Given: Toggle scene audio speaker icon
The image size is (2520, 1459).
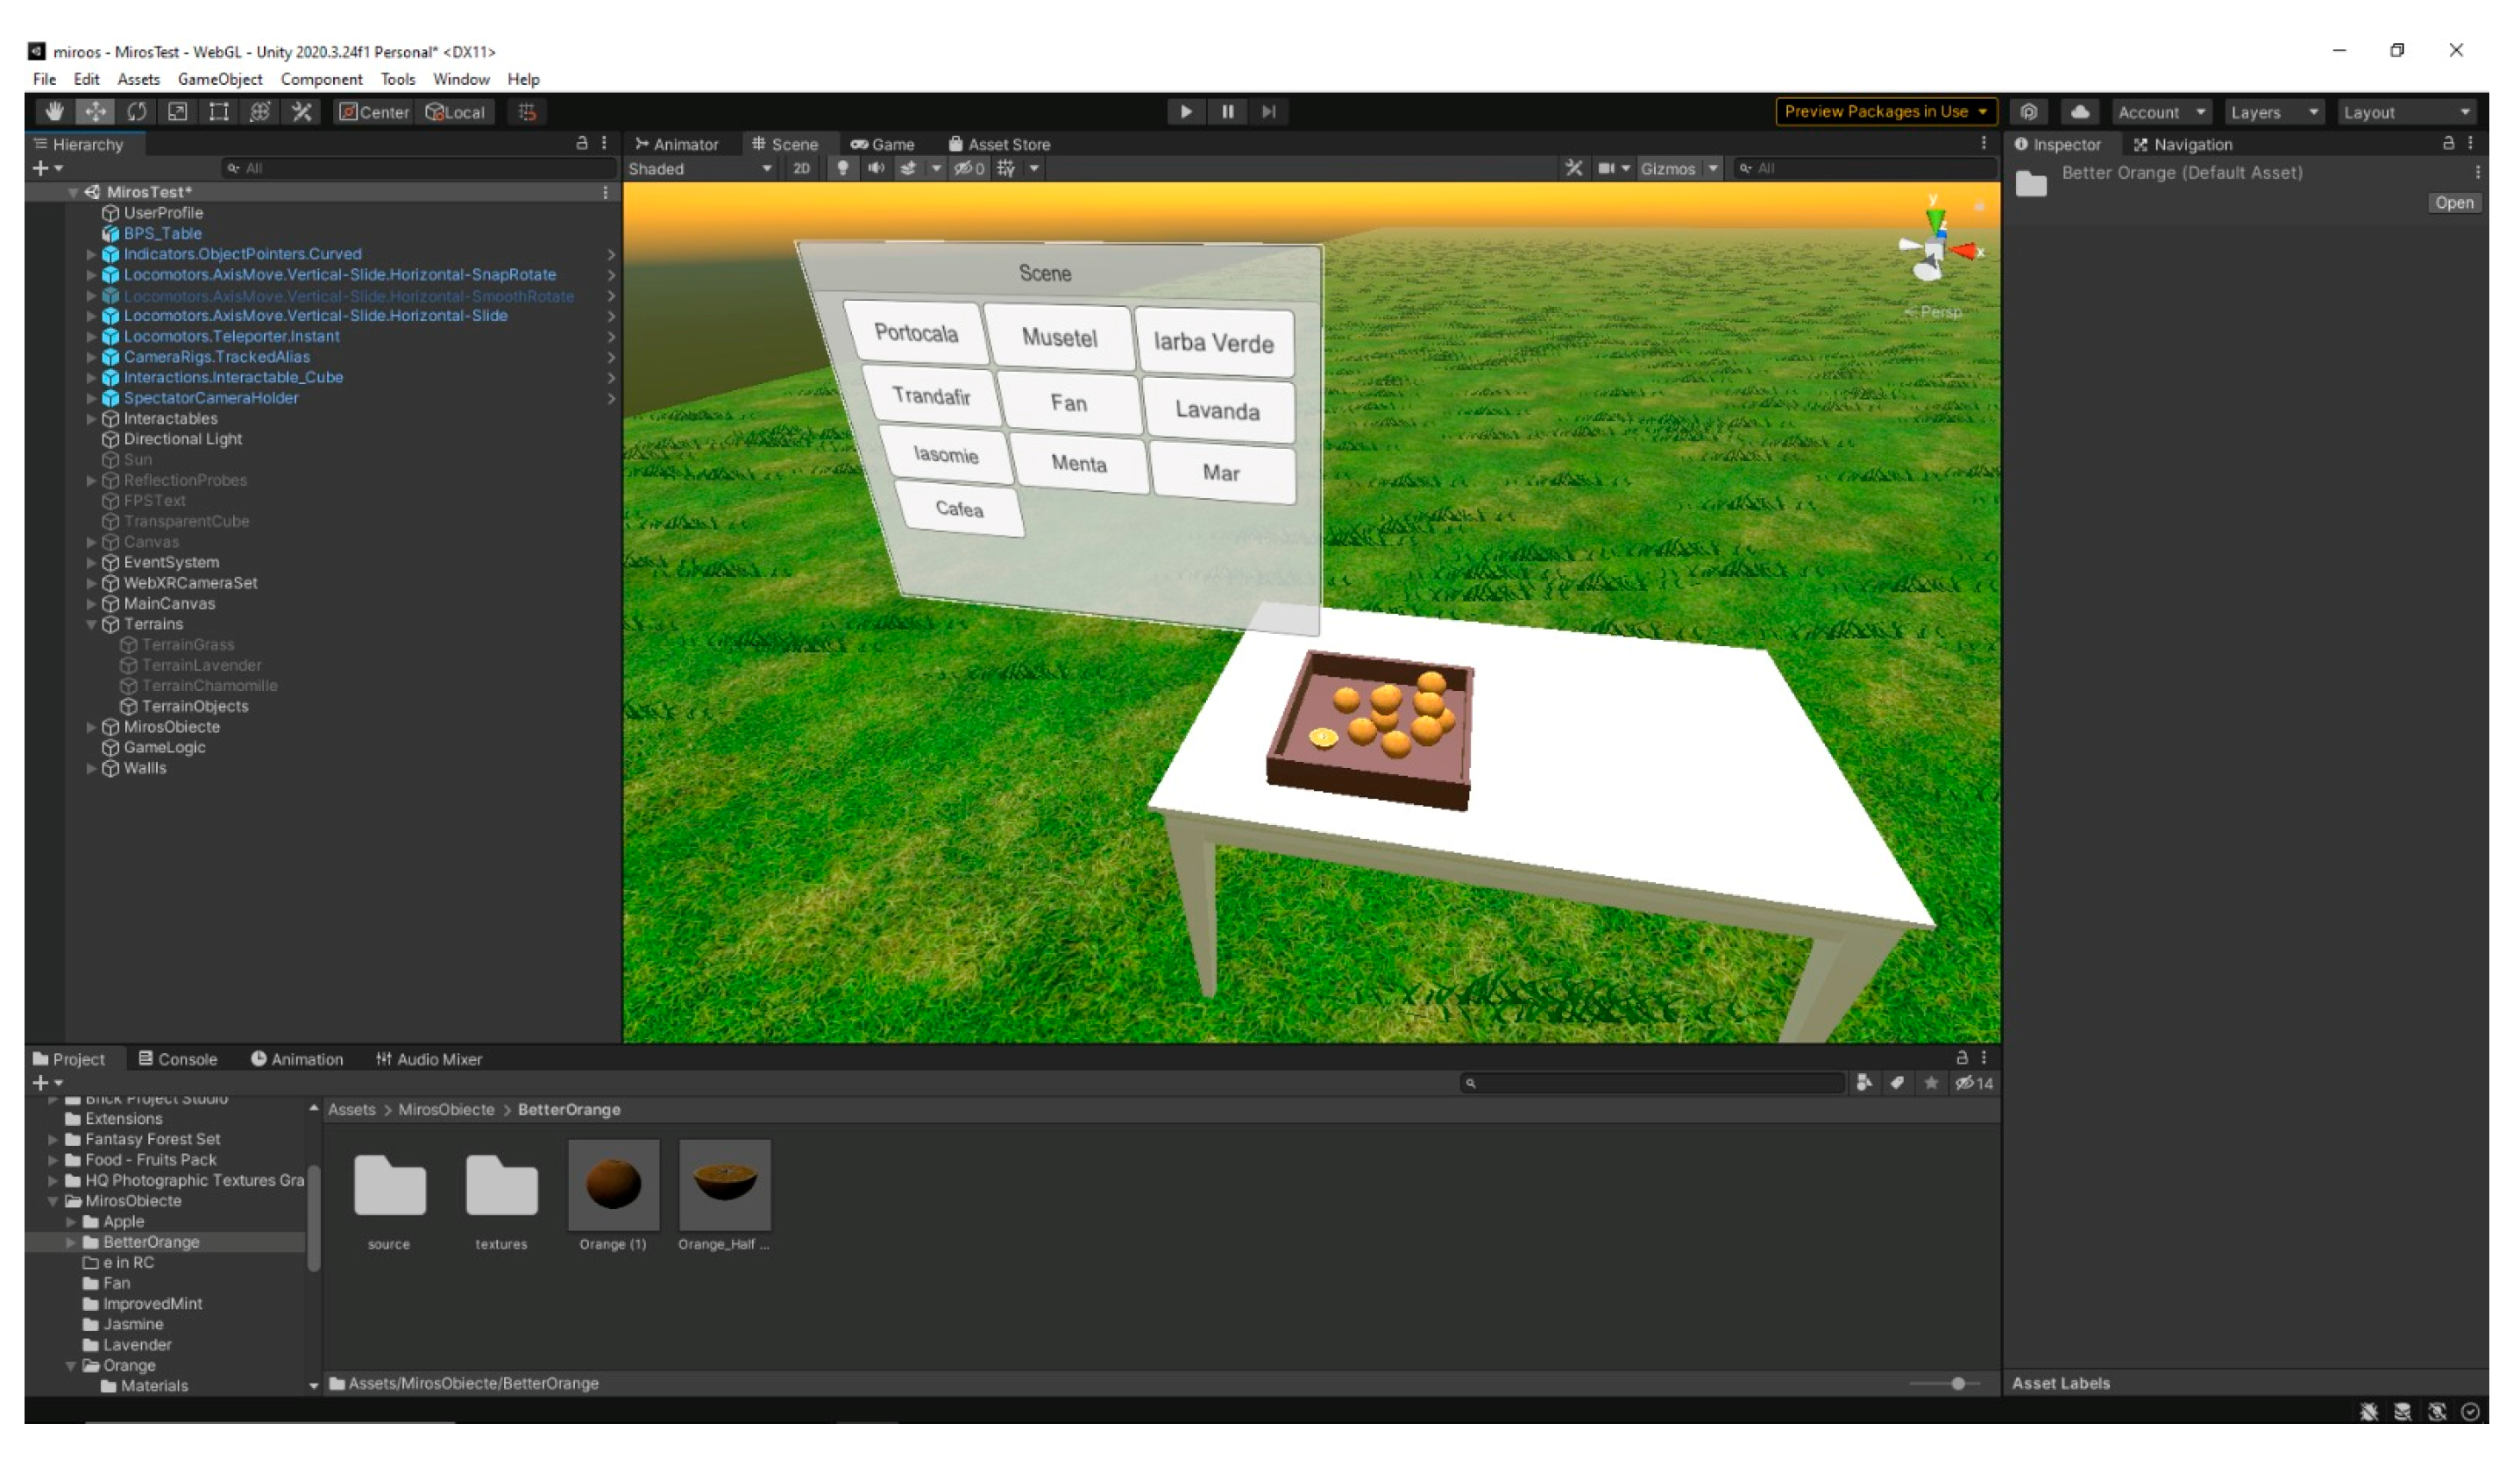Looking at the screenshot, I should (x=876, y=168).
